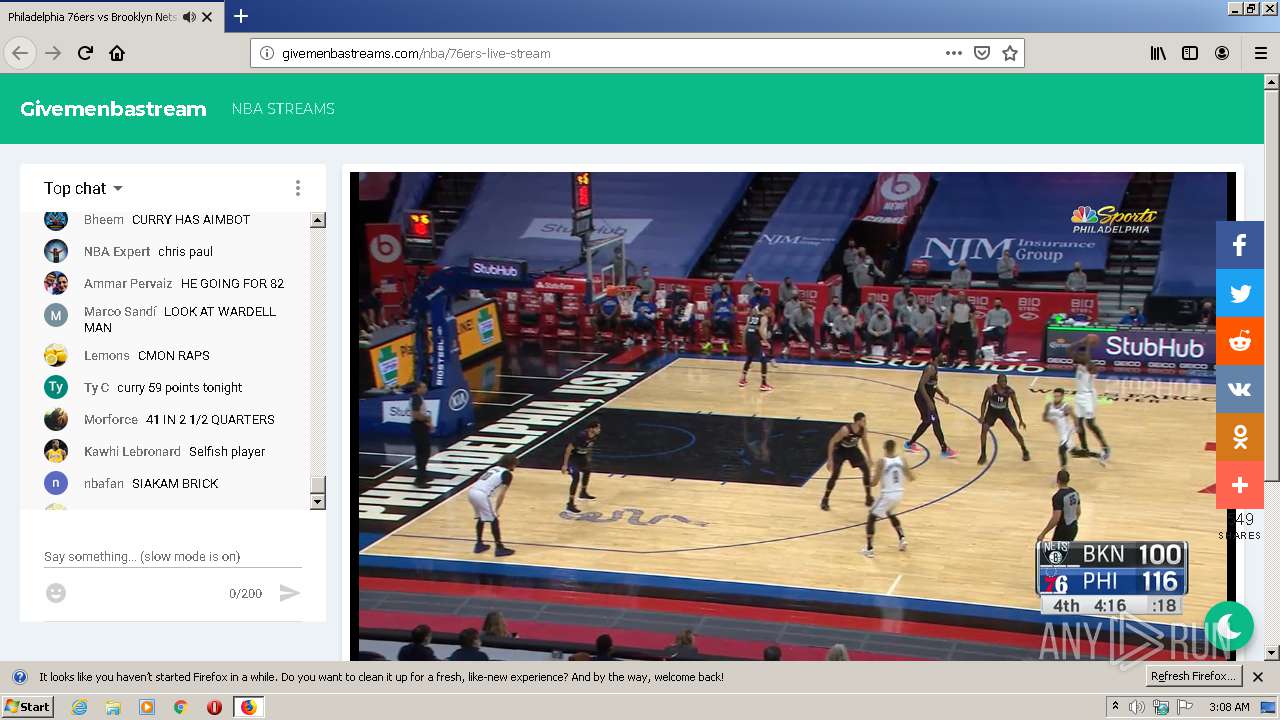This screenshot has width=1280, height=720.
Task: Open more sharing options plus button
Action: tap(1240, 485)
